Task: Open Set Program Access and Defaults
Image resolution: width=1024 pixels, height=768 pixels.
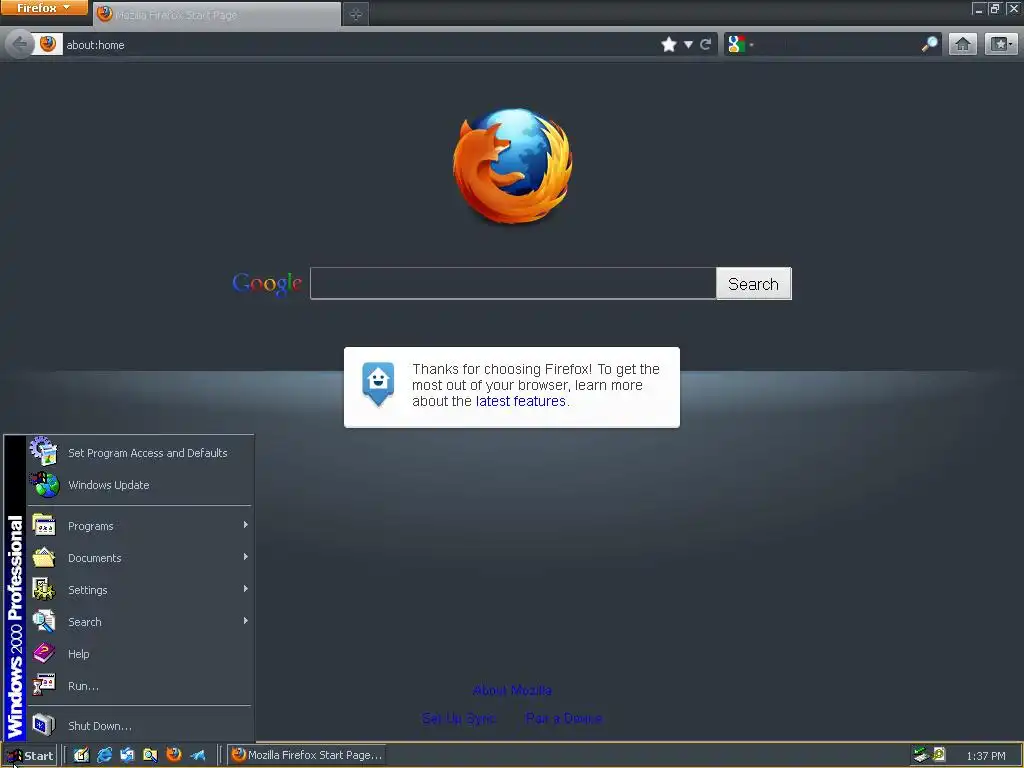Action: click(x=140, y=453)
